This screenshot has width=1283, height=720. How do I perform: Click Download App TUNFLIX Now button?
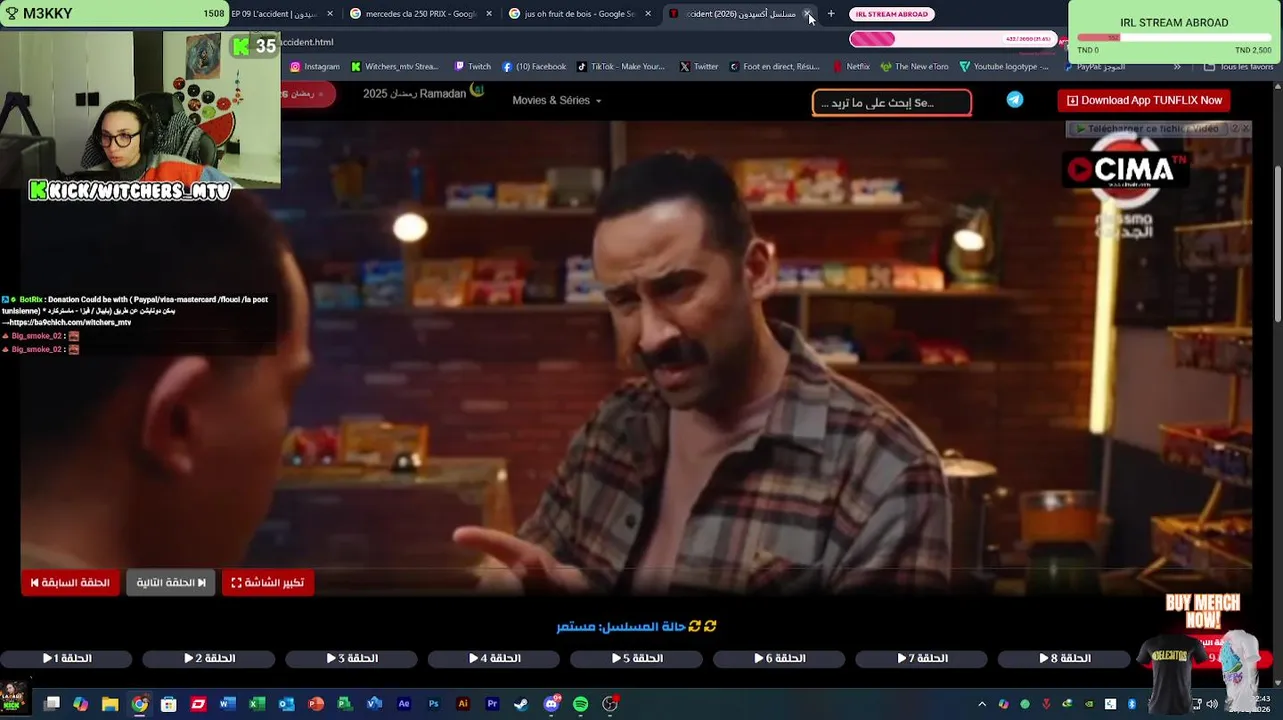(1144, 100)
